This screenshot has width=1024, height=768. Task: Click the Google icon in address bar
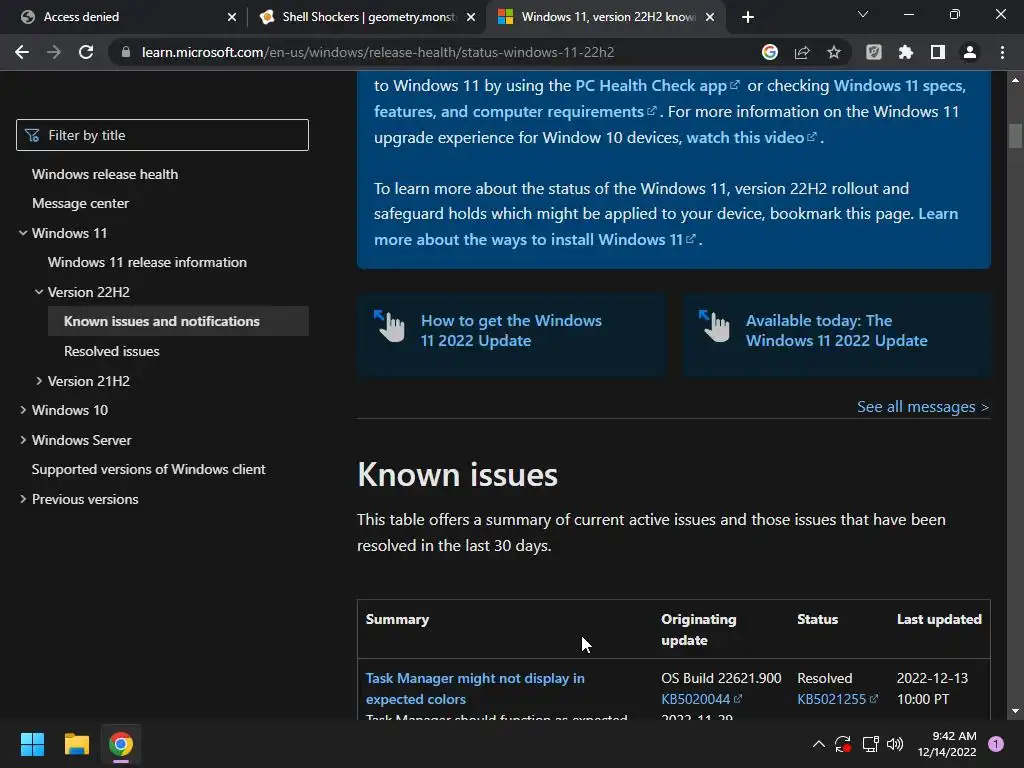pos(770,52)
